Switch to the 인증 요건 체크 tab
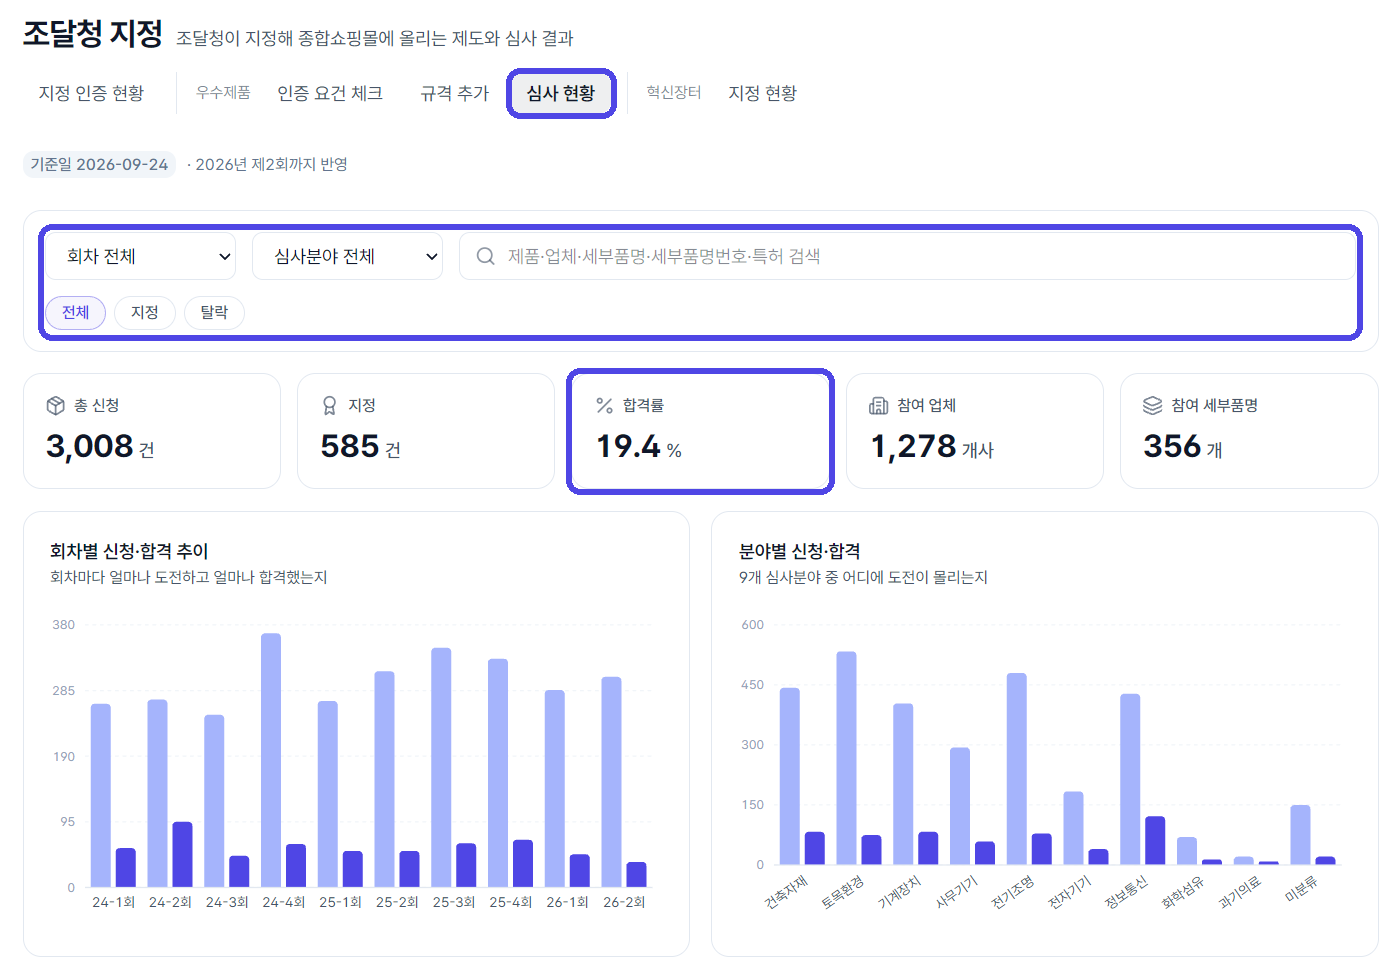1400x965 pixels. 330,93
